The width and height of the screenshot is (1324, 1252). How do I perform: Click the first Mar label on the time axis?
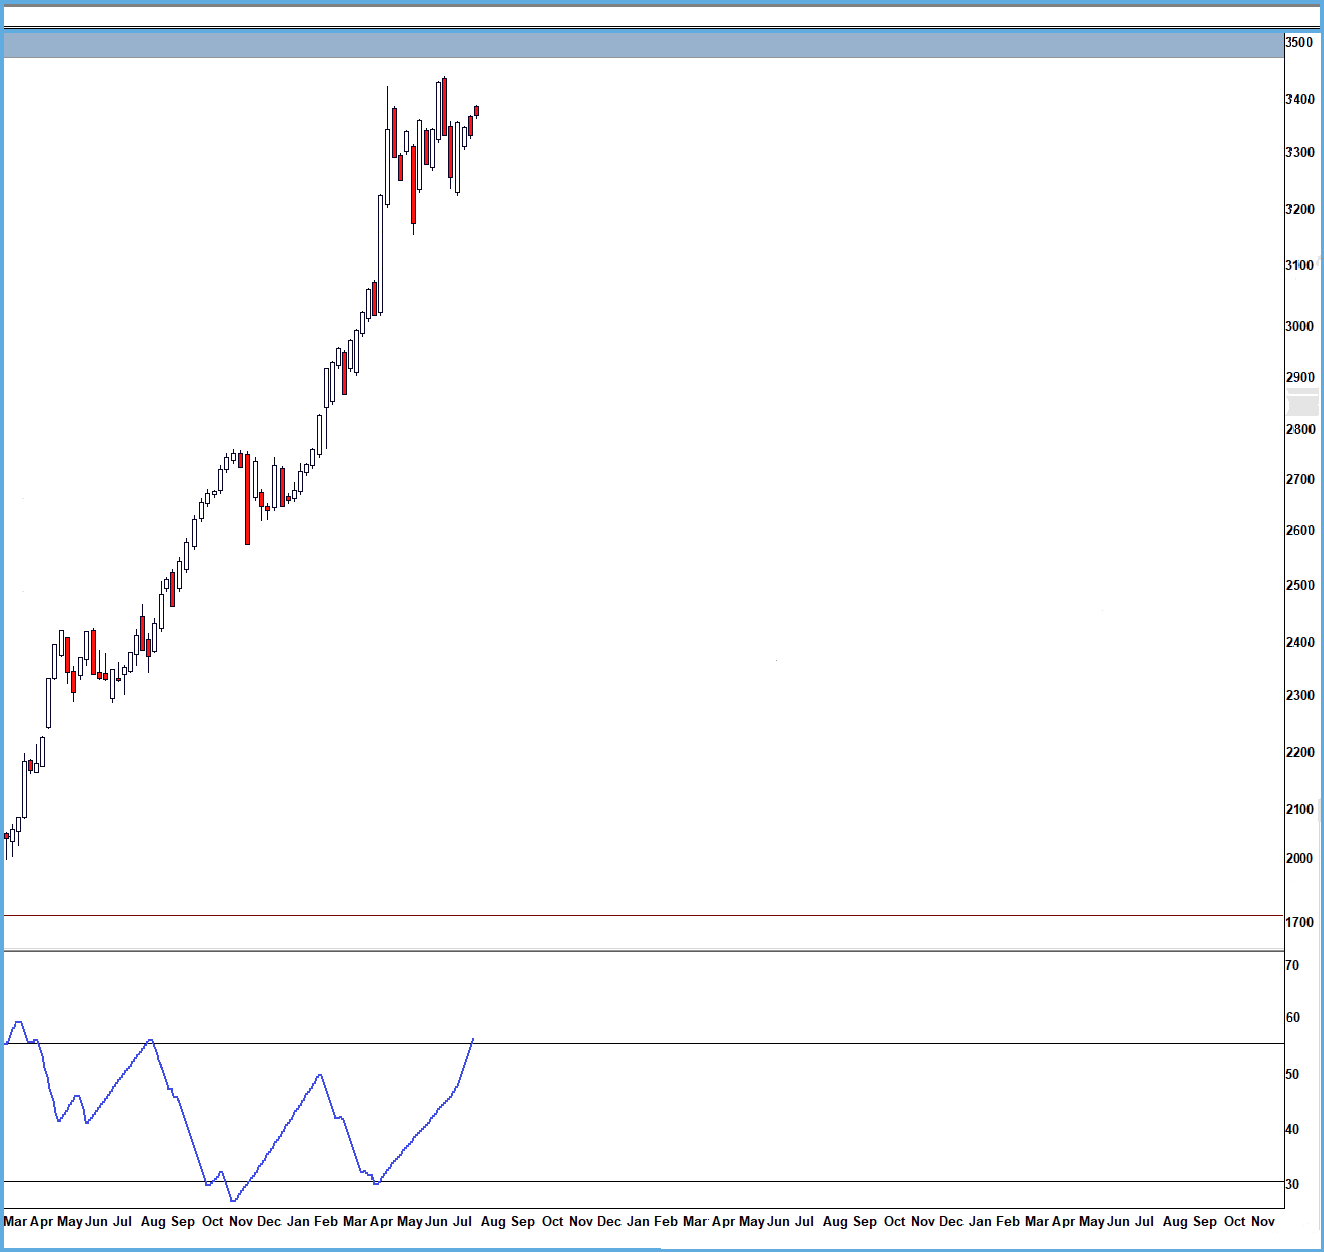tap(15, 1221)
